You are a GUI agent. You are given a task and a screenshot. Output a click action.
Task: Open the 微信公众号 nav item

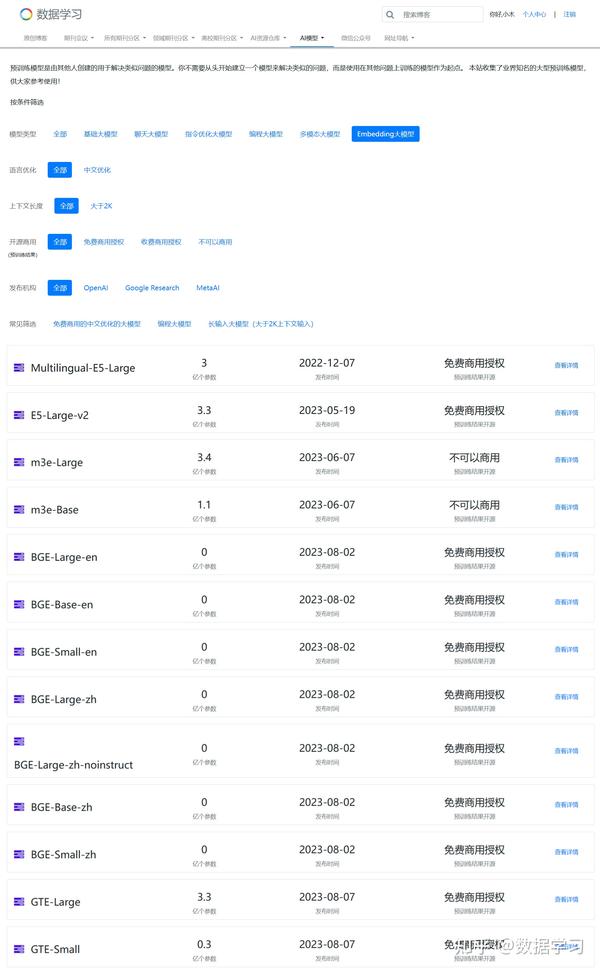tap(355, 38)
